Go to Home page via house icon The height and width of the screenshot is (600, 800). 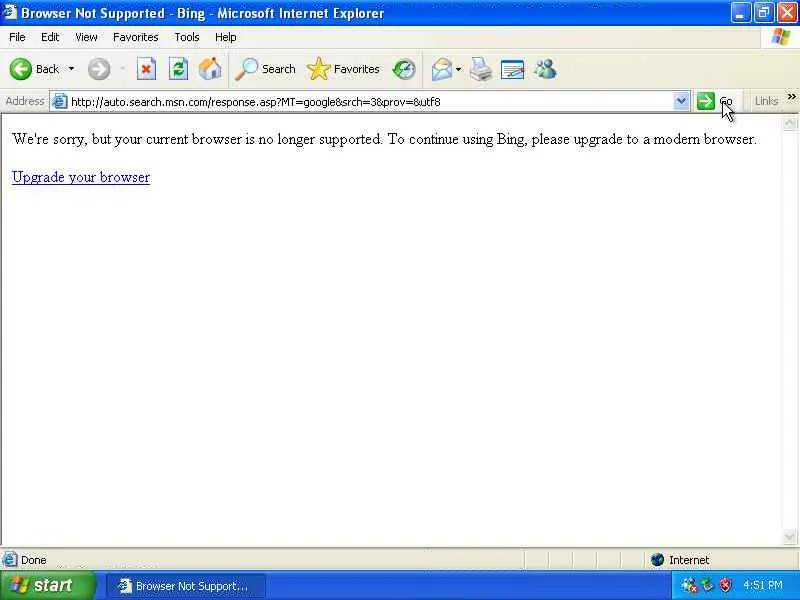click(210, 69)
